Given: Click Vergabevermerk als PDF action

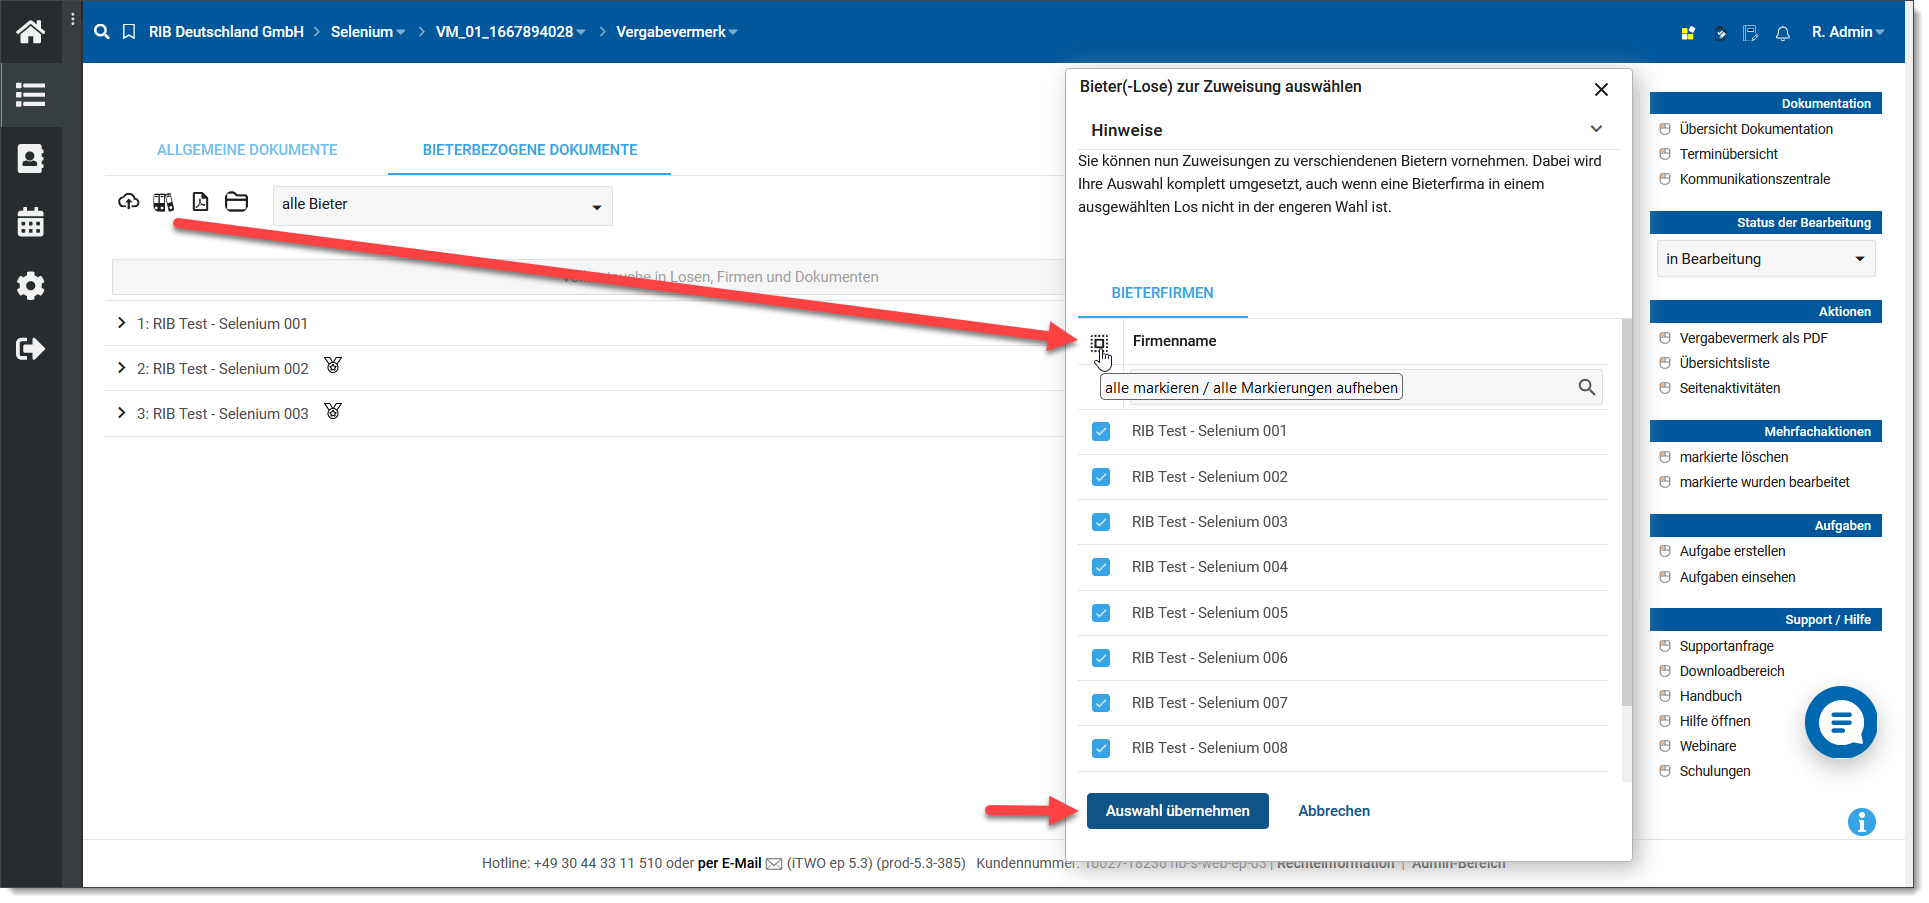Looking at the screenshot, I should 1753,338.
